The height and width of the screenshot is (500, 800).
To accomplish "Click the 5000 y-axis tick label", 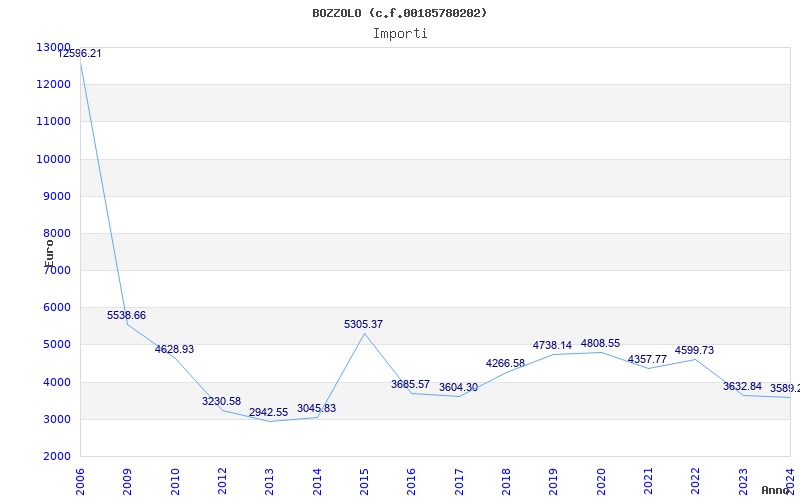I will (x=56, y=345).
